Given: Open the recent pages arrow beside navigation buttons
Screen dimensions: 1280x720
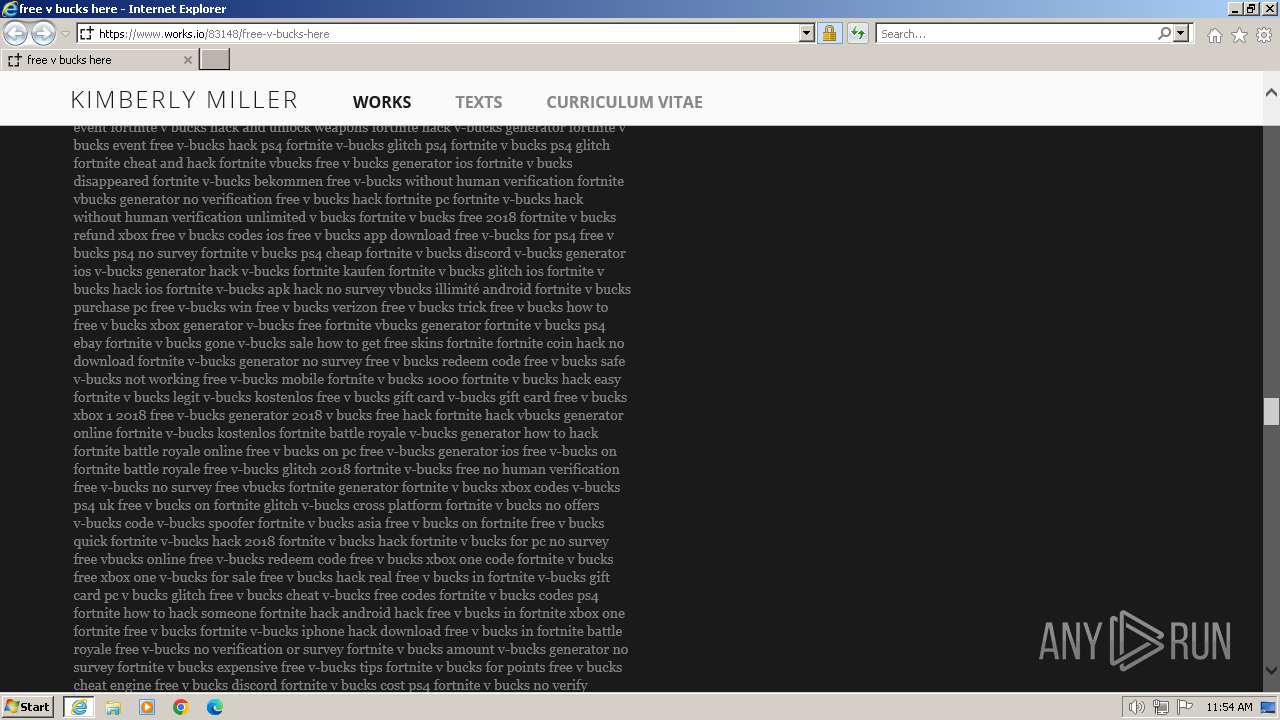Looking at the screenshot, I should 65,34.
